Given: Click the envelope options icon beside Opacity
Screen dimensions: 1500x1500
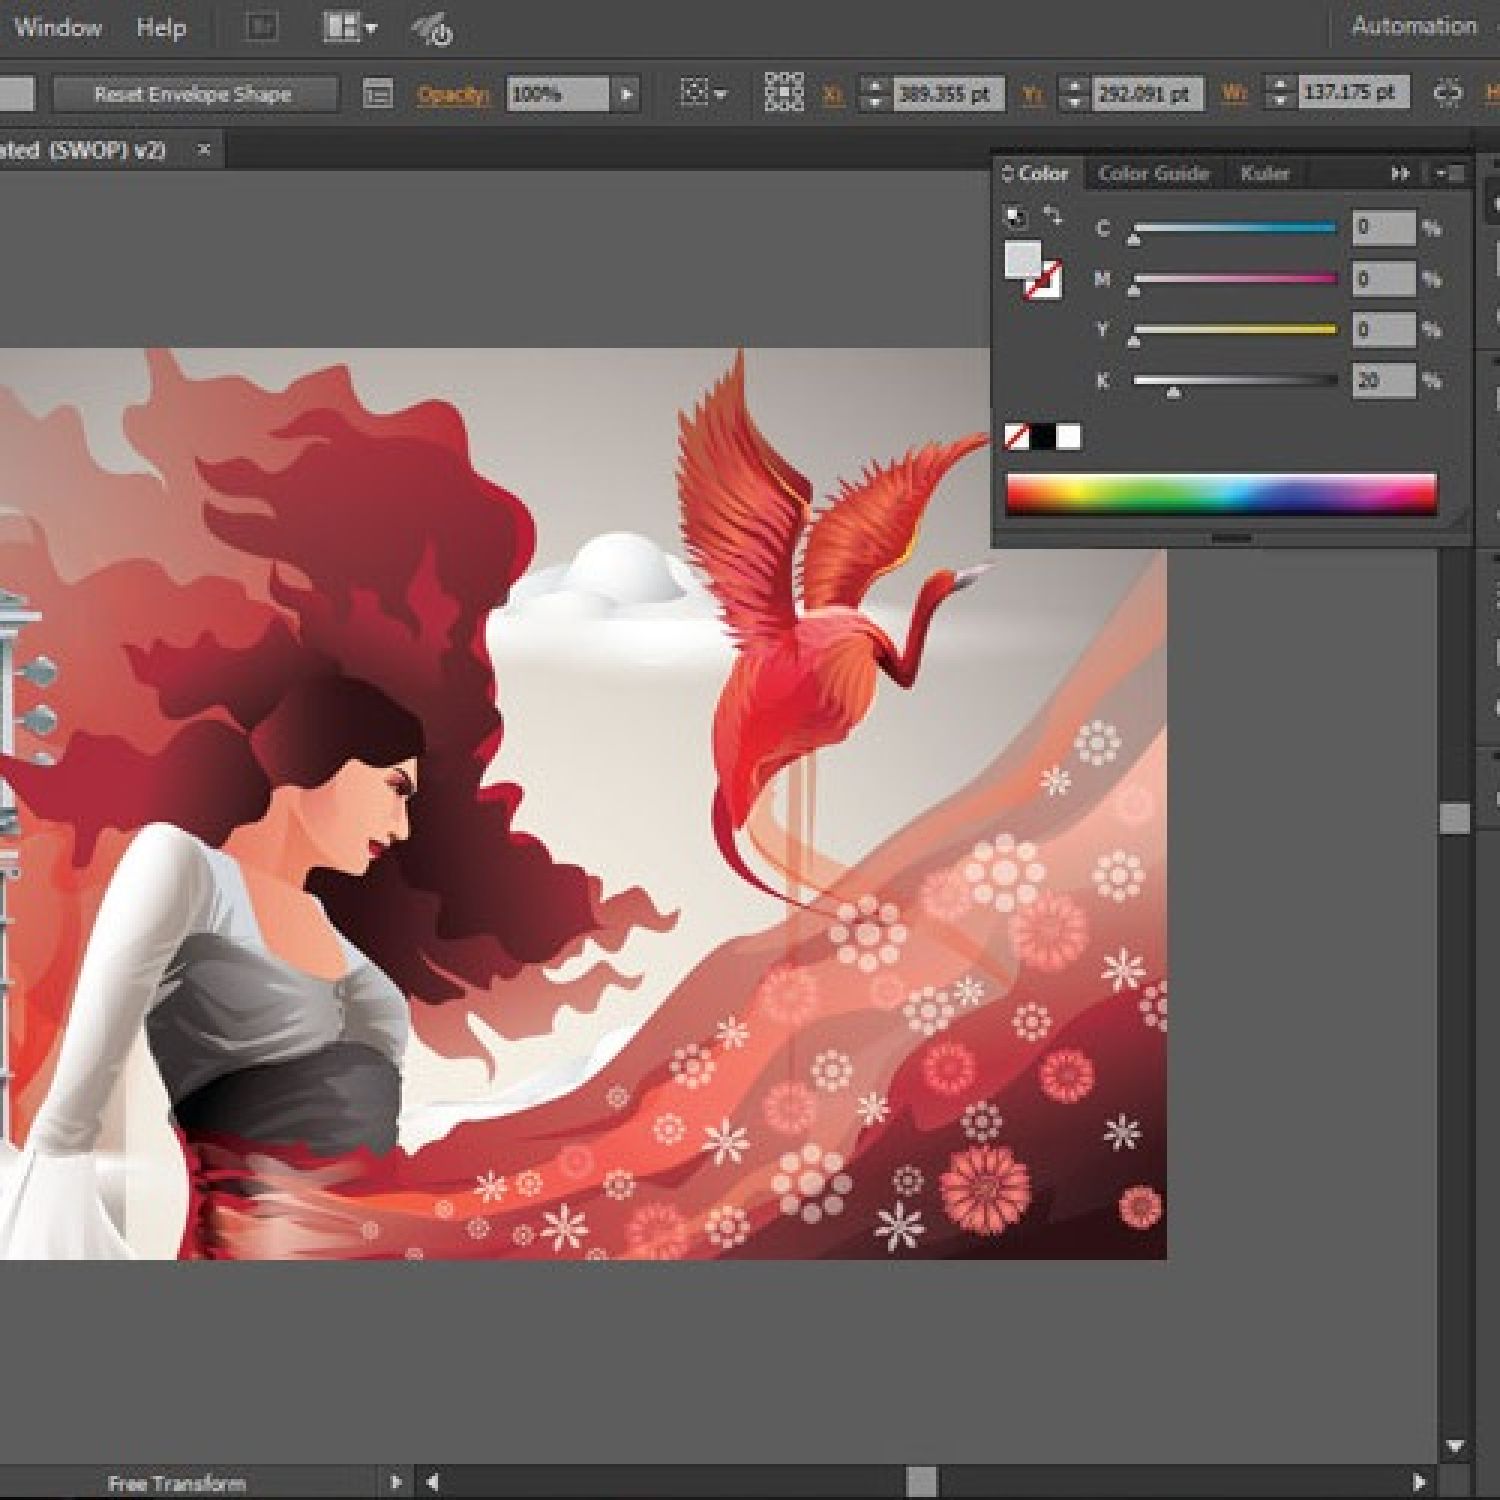Looking at the screenshot, I should pyautogui.click(x=377, y=94).
